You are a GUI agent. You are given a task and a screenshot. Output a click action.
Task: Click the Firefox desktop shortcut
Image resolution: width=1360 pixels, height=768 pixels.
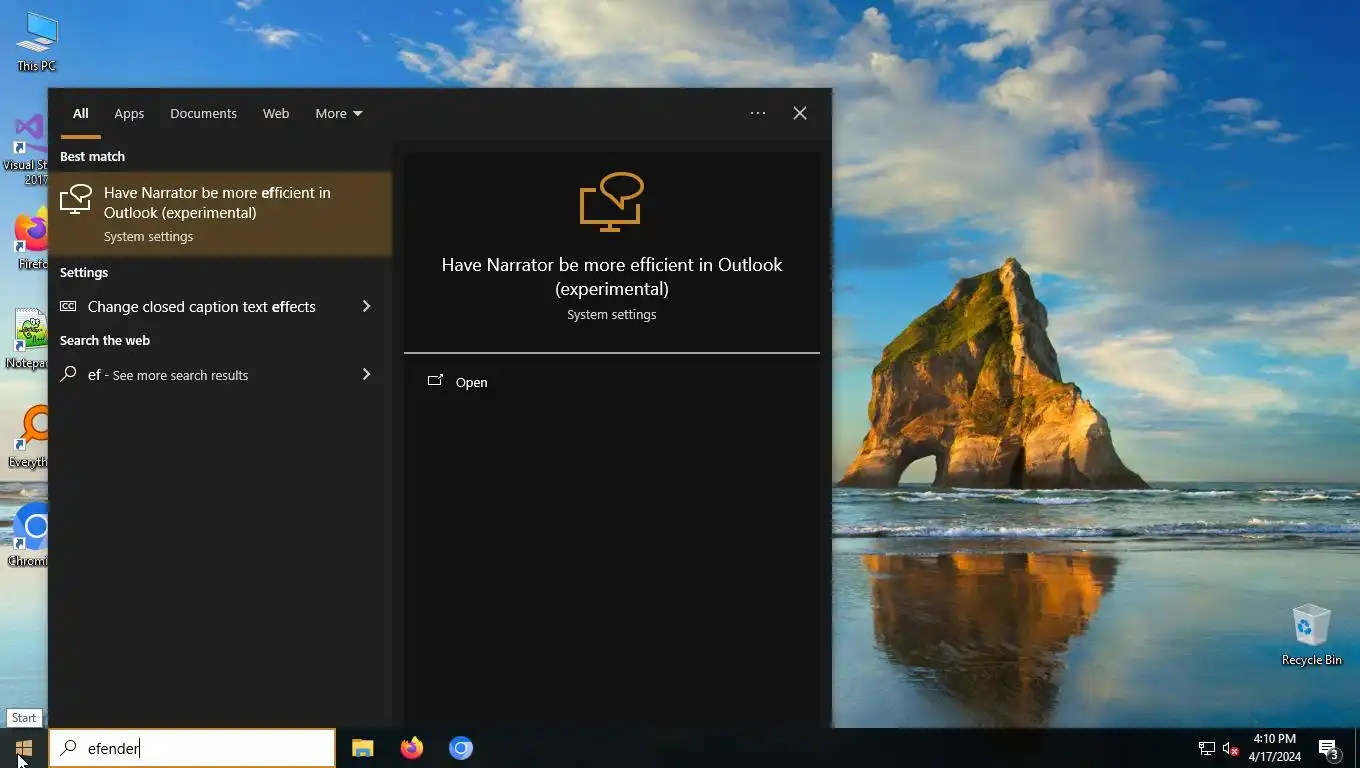[30, 240]
